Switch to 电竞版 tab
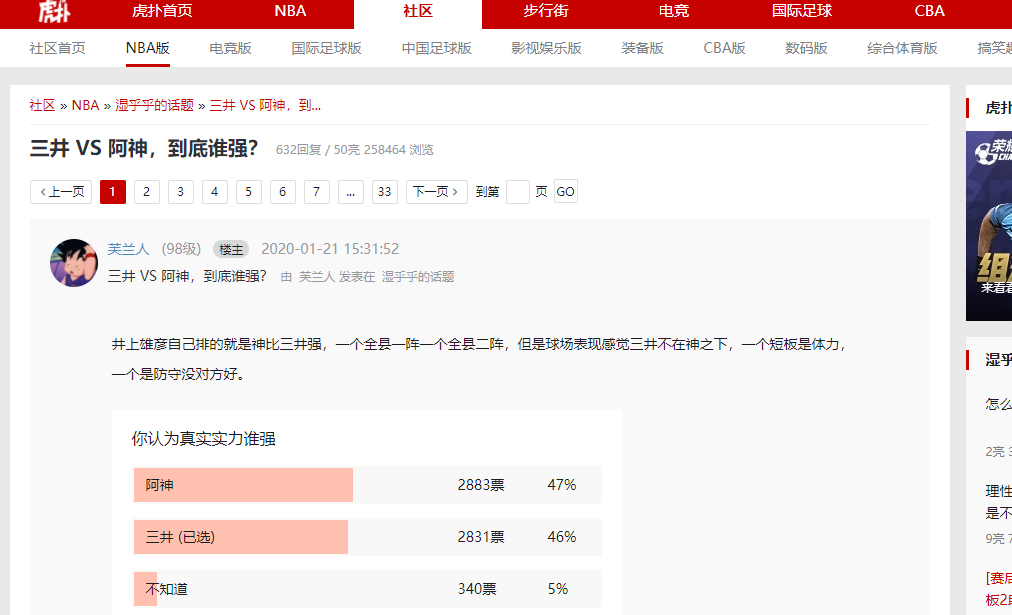1012x615 pixels. 230,48
